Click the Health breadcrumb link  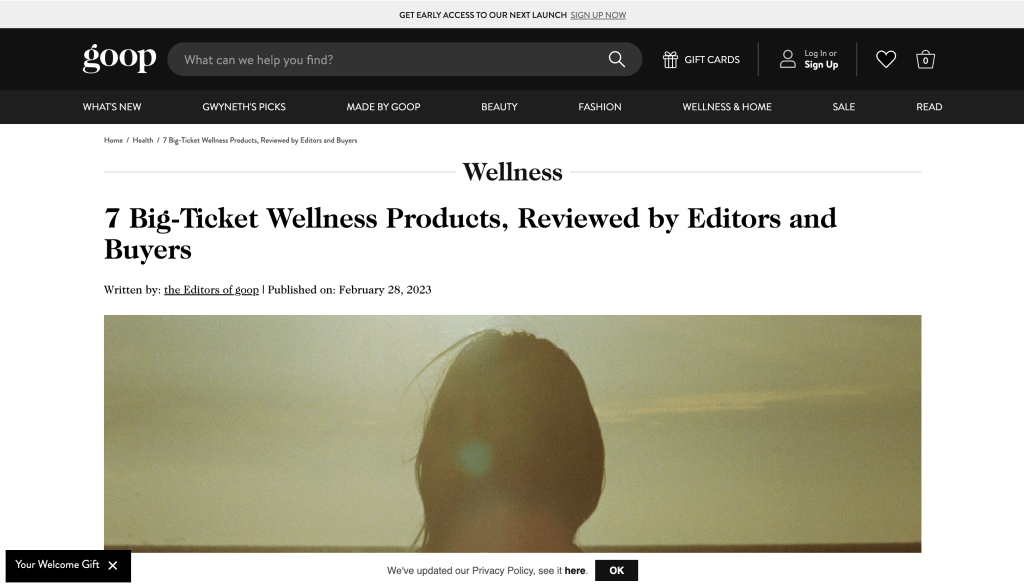142,140
